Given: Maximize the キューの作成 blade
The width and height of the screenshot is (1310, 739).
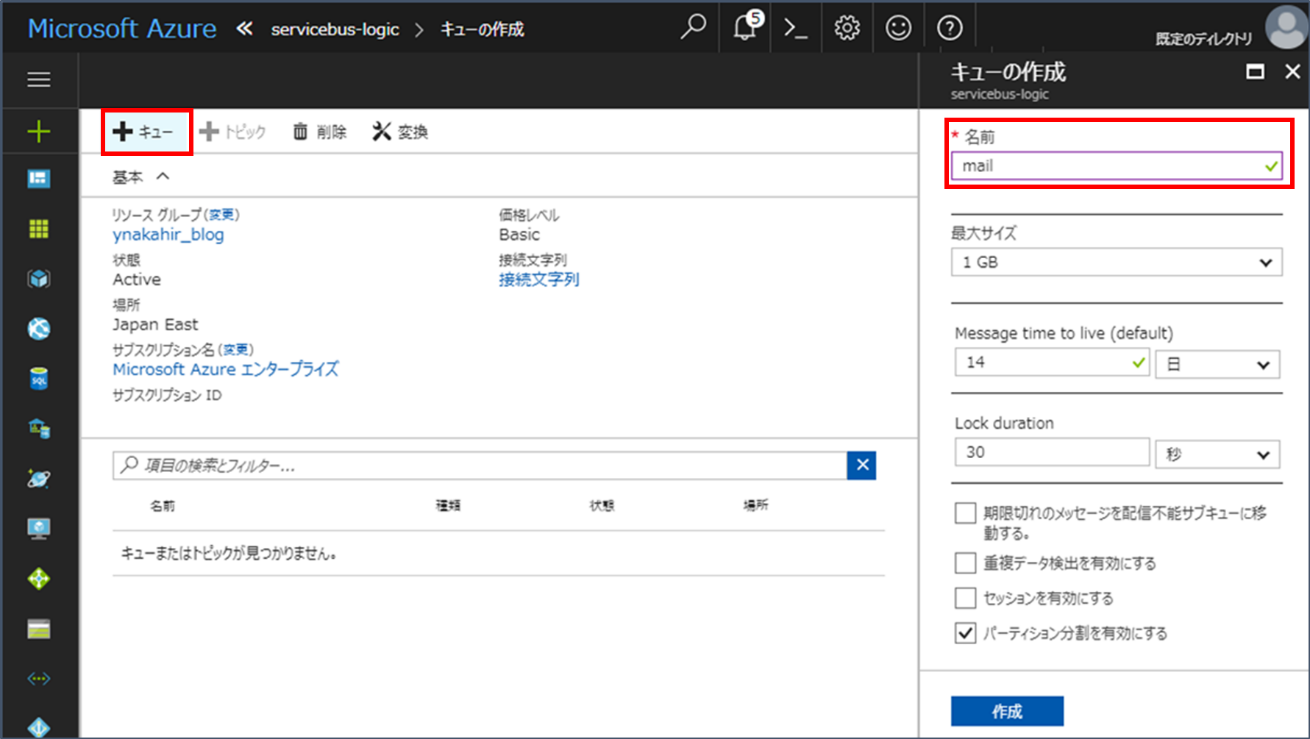Looking at the screenshot, I should (1256, 72).
